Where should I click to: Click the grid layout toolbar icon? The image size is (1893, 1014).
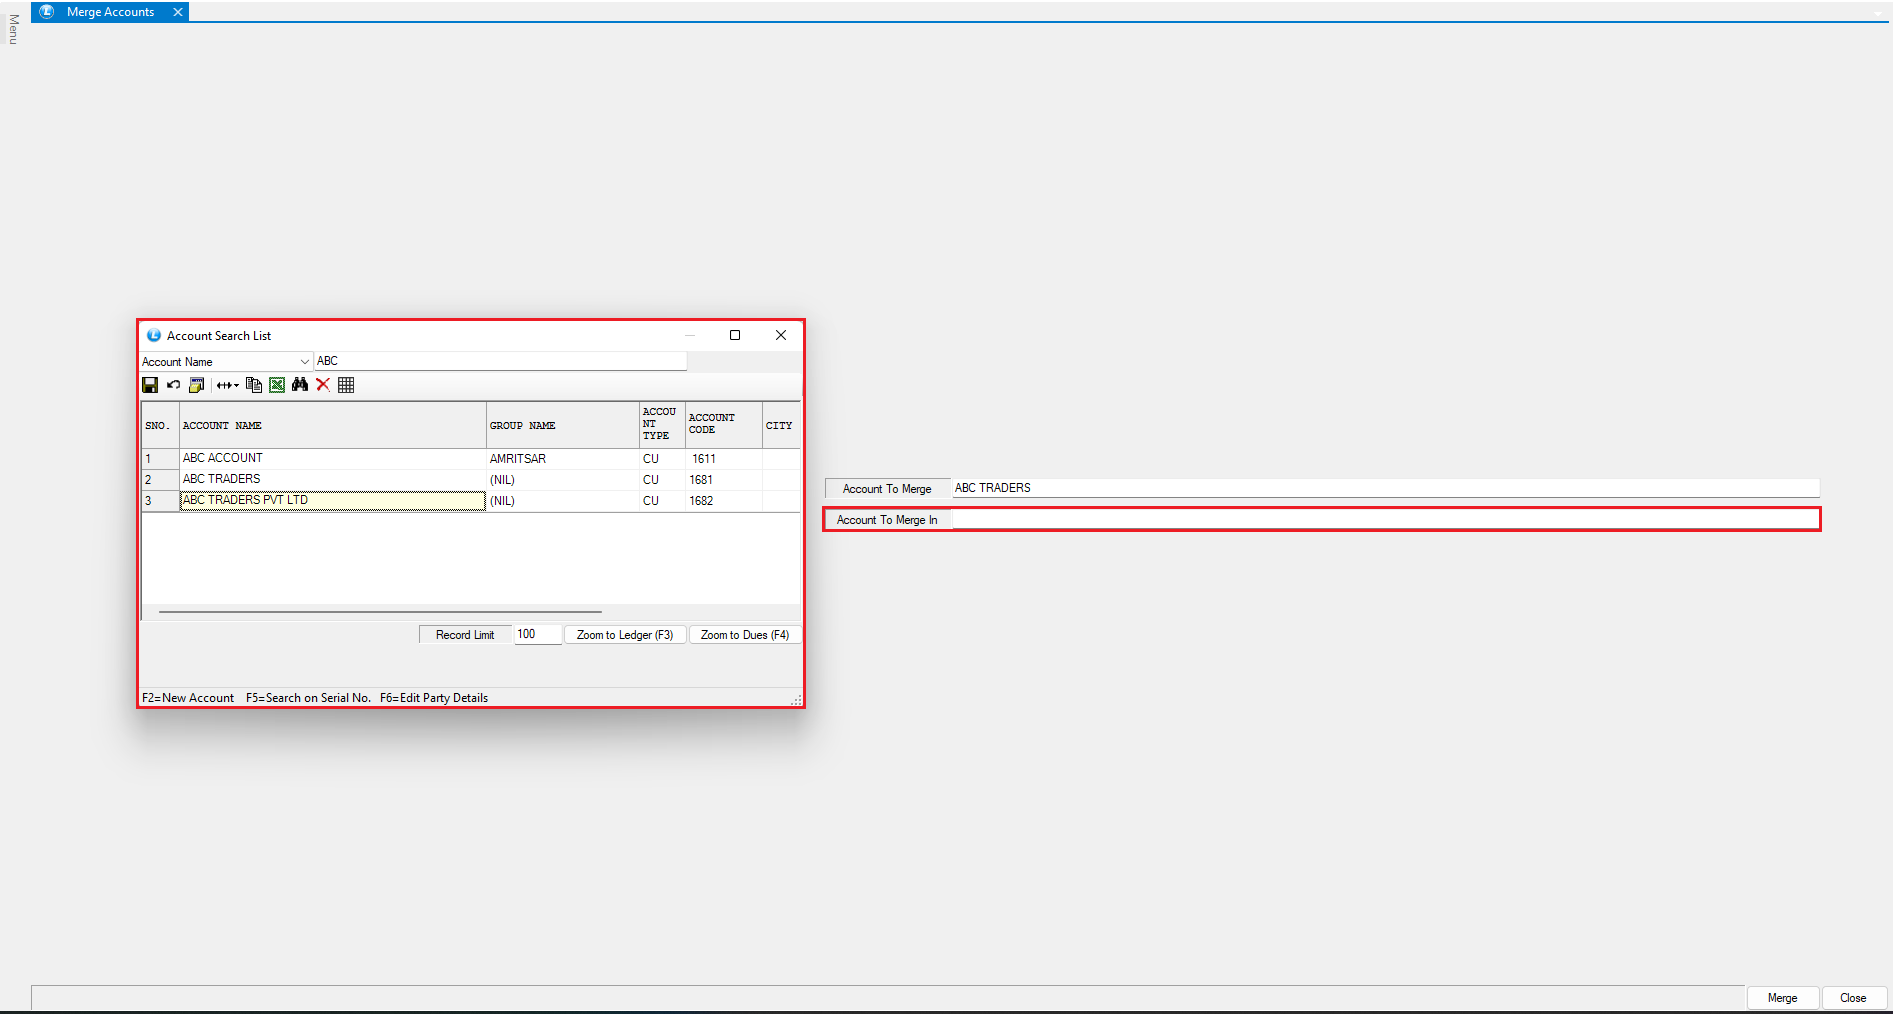point(346,385)
